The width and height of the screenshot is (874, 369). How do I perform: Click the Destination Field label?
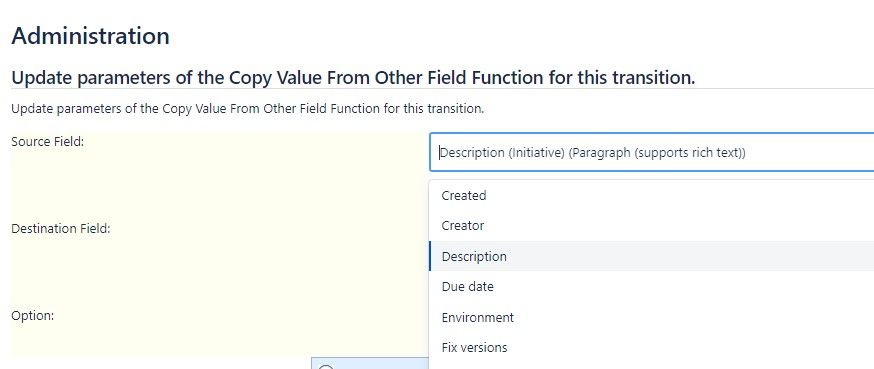(x=60, y=229)
